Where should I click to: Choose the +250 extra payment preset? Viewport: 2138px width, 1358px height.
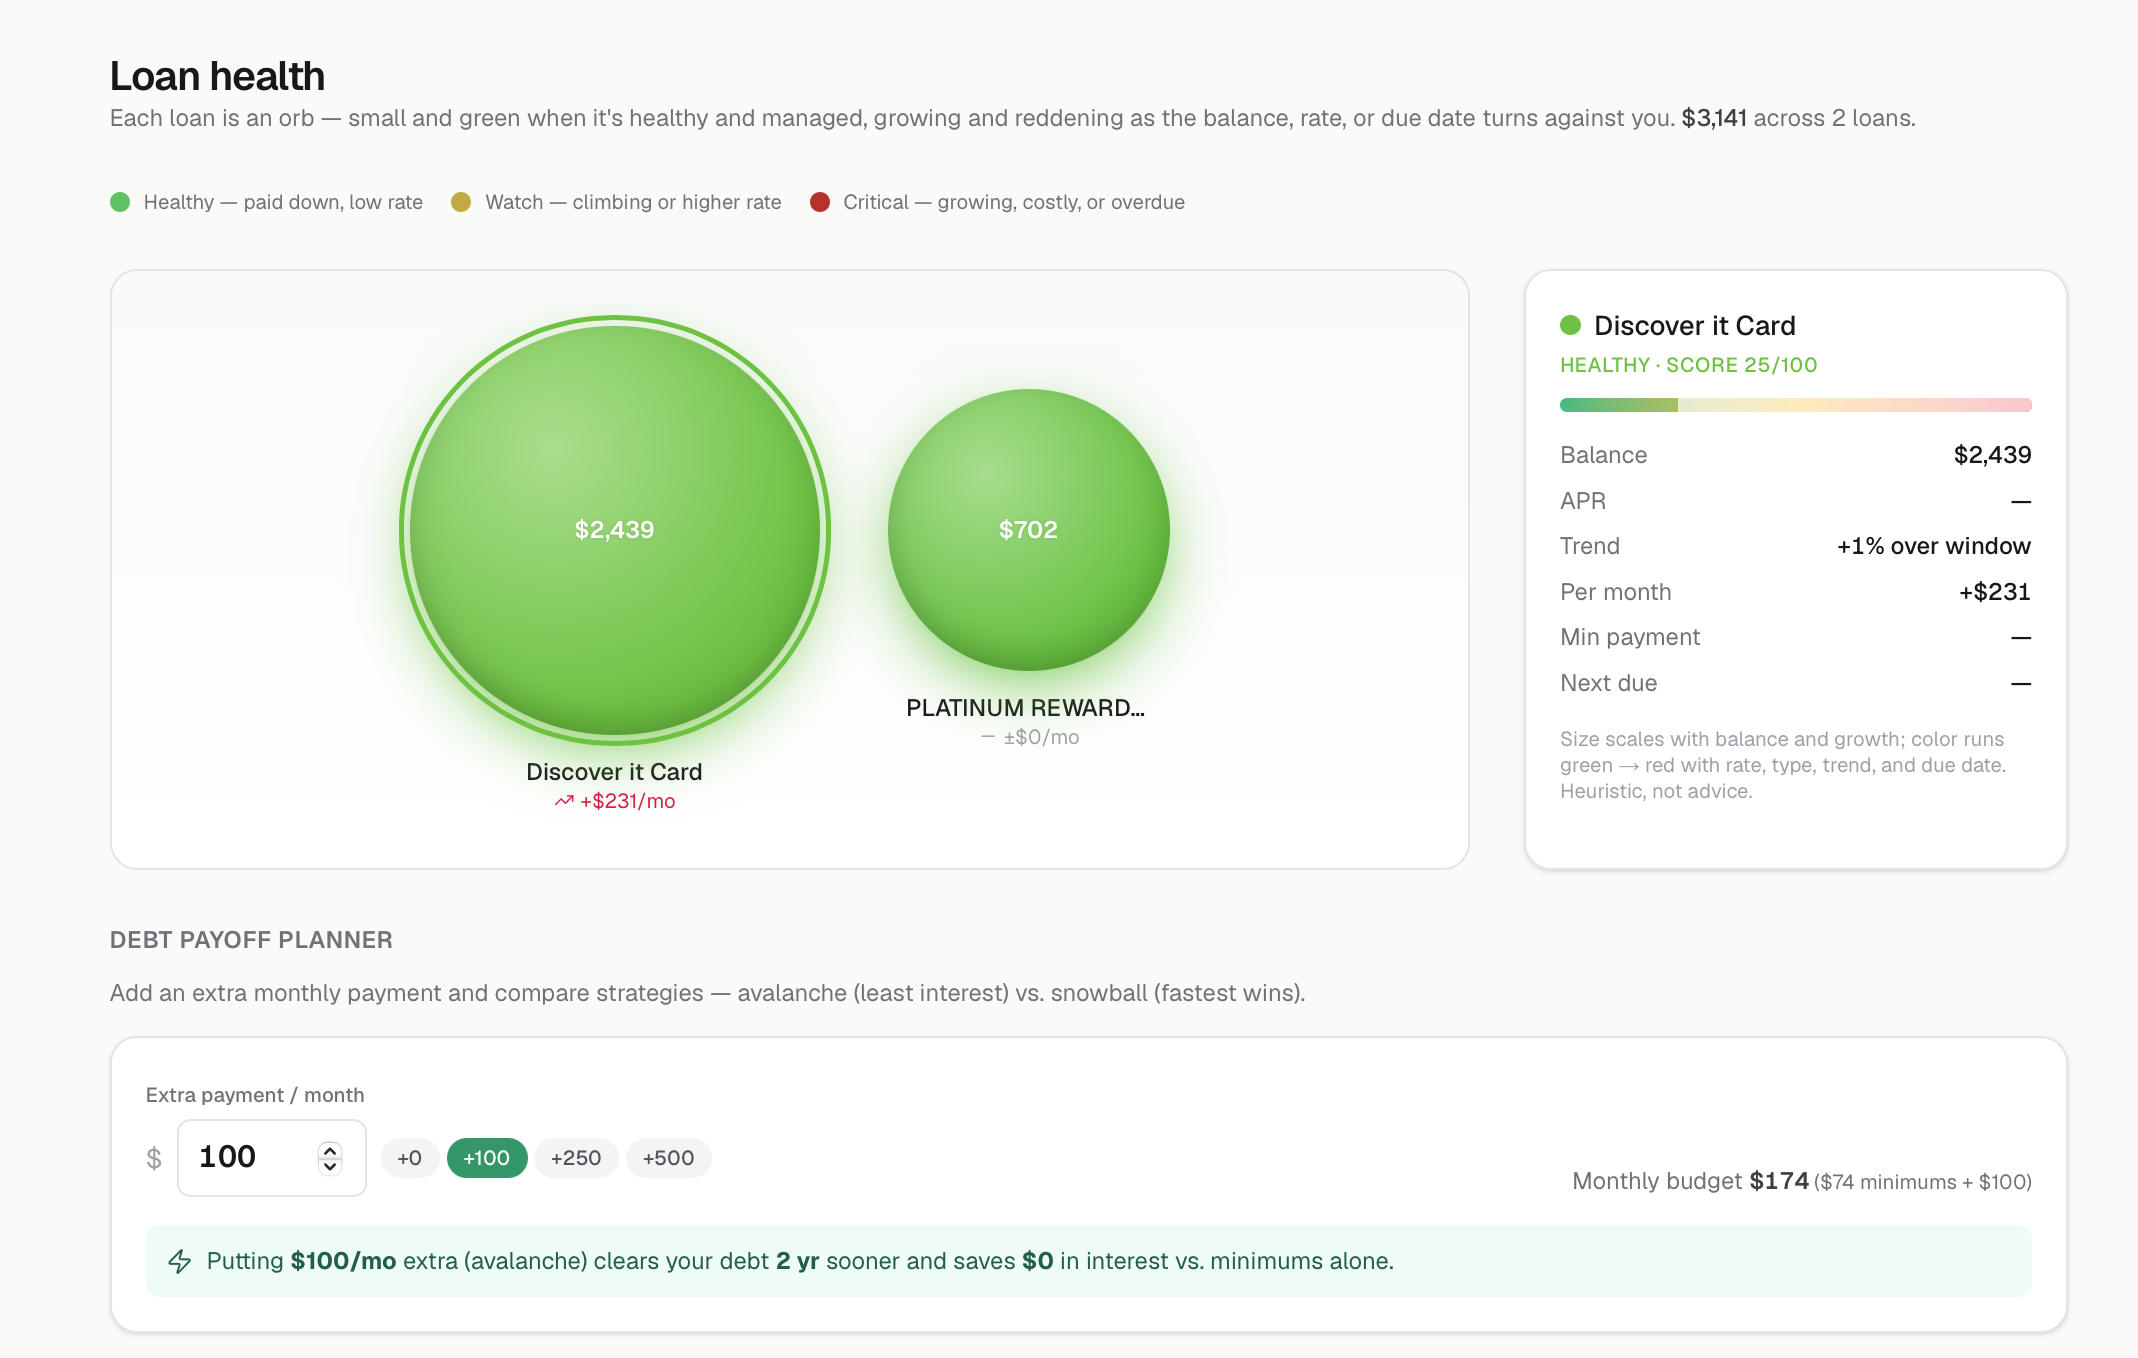pos(576,1158)
